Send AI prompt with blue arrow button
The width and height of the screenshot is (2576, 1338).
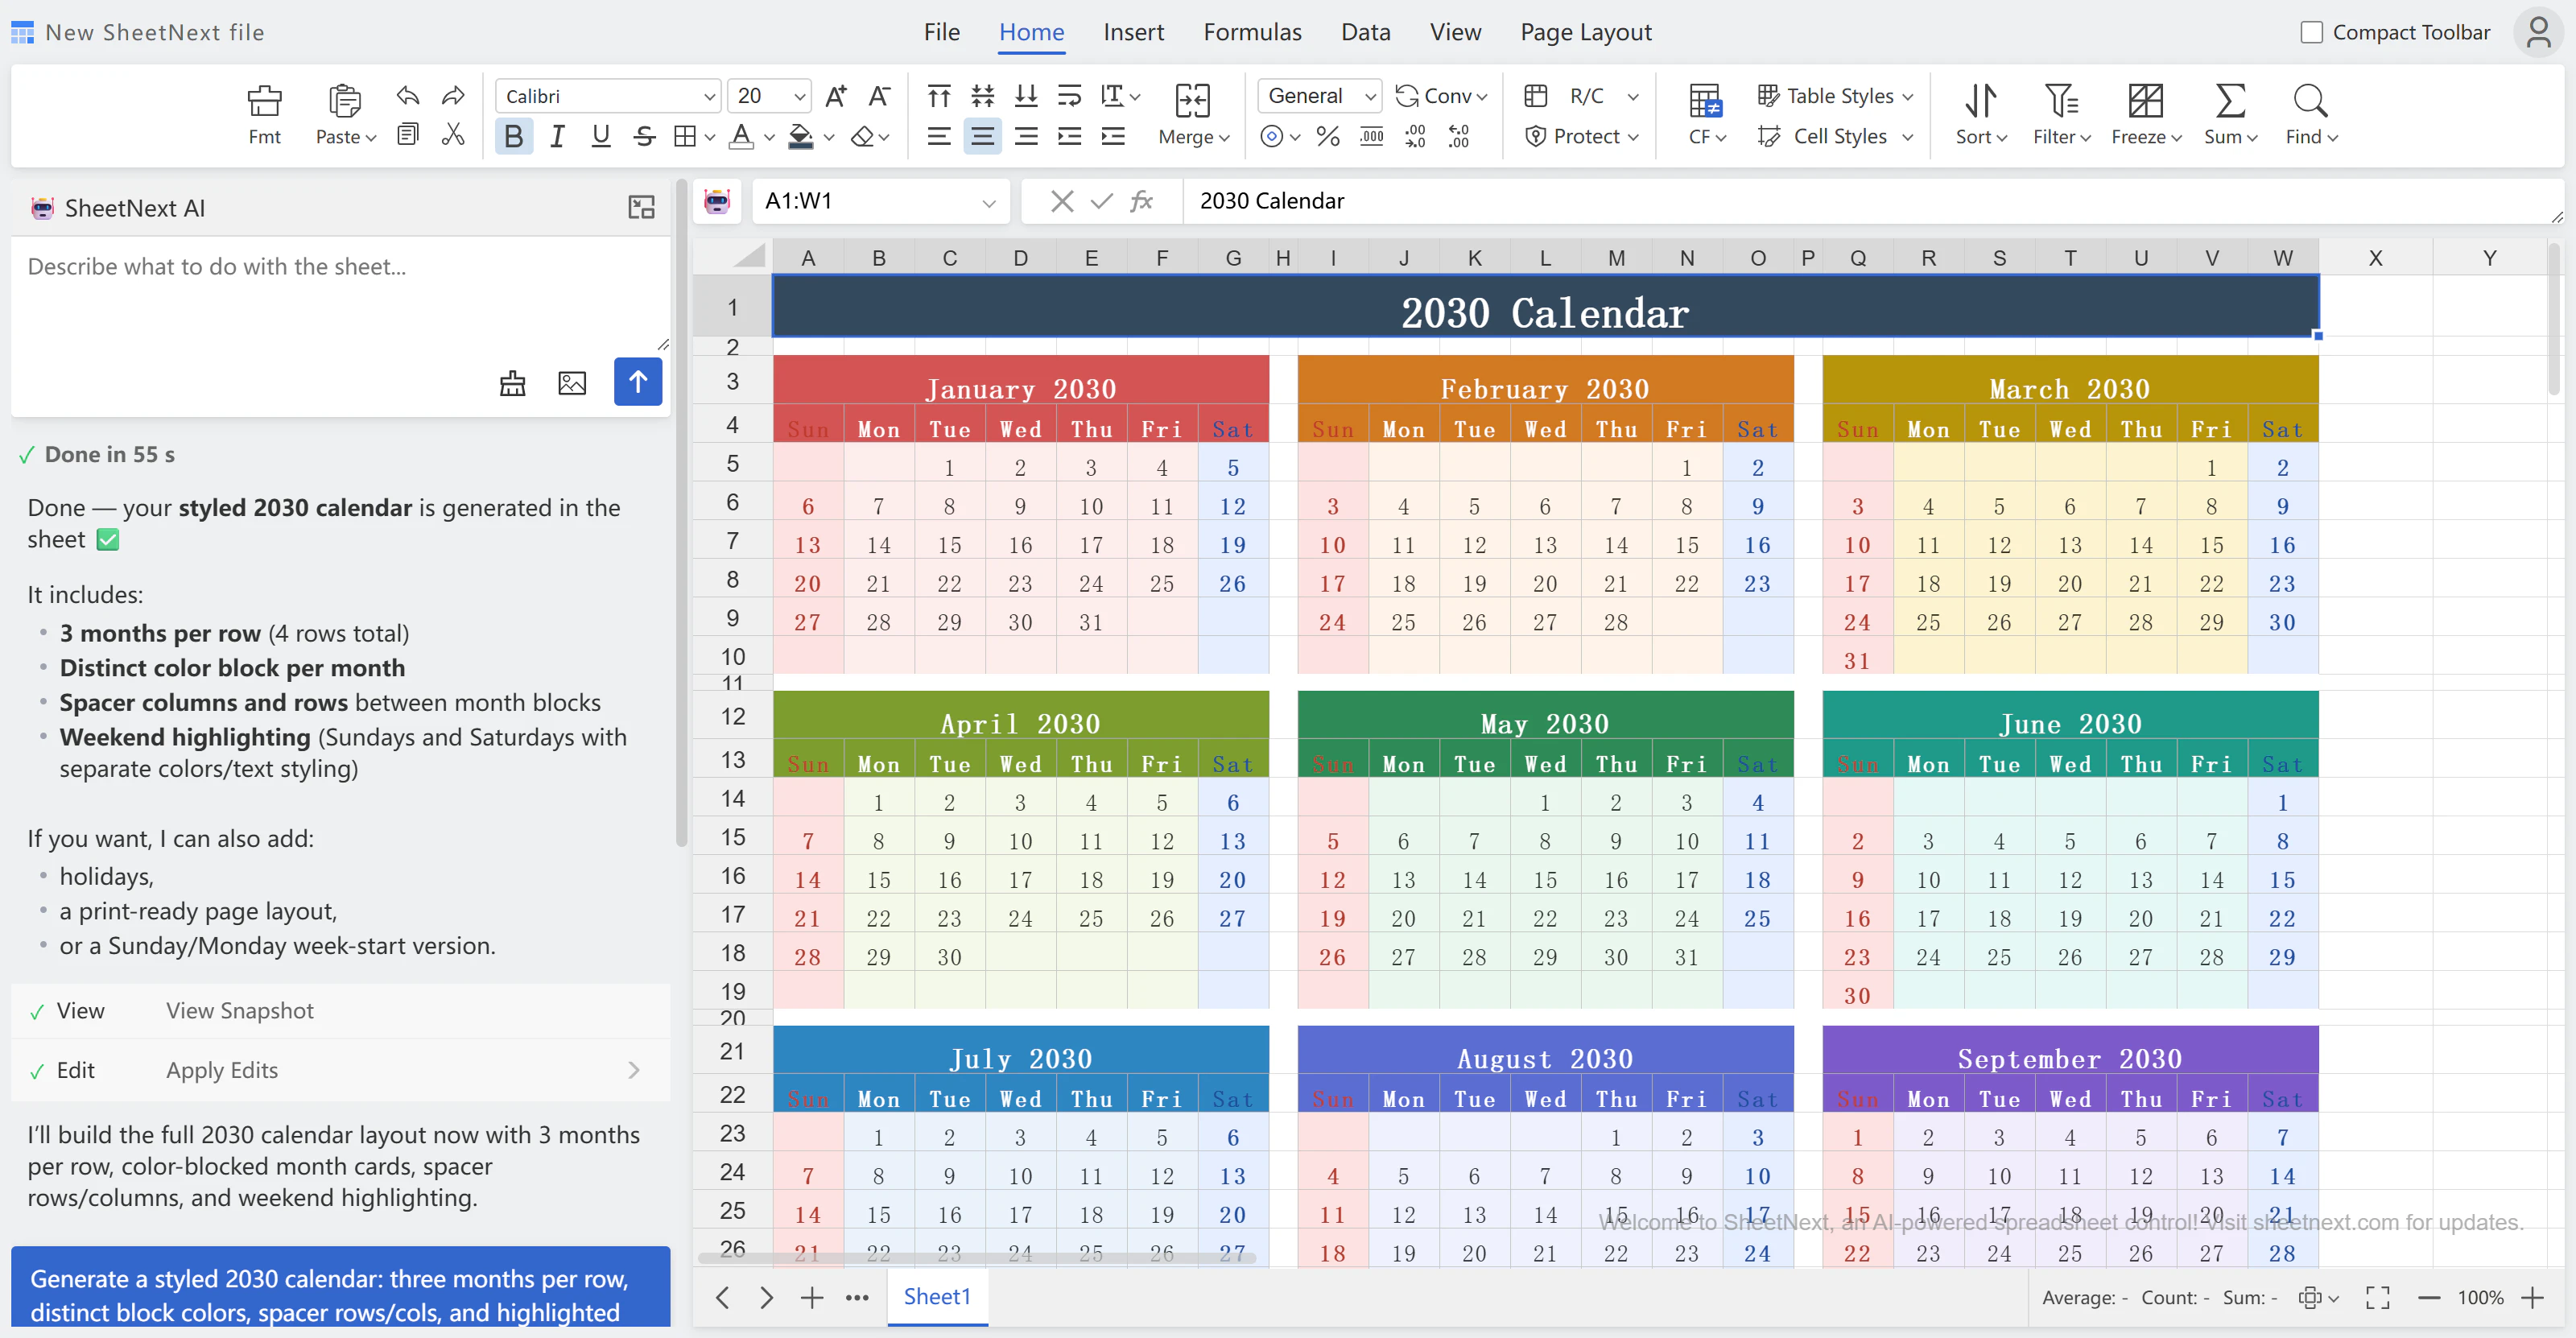point(637,382)
